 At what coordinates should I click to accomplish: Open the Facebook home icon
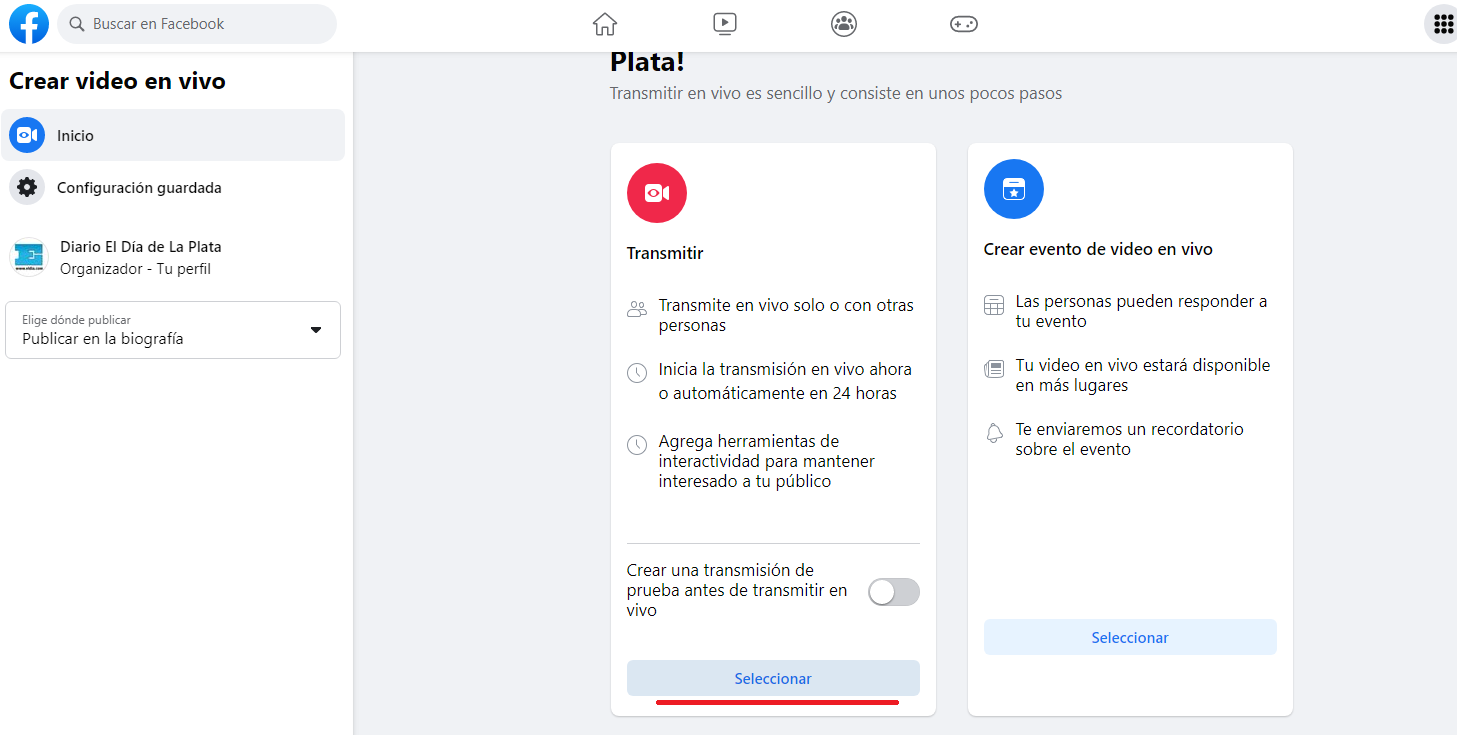point(604,23)
